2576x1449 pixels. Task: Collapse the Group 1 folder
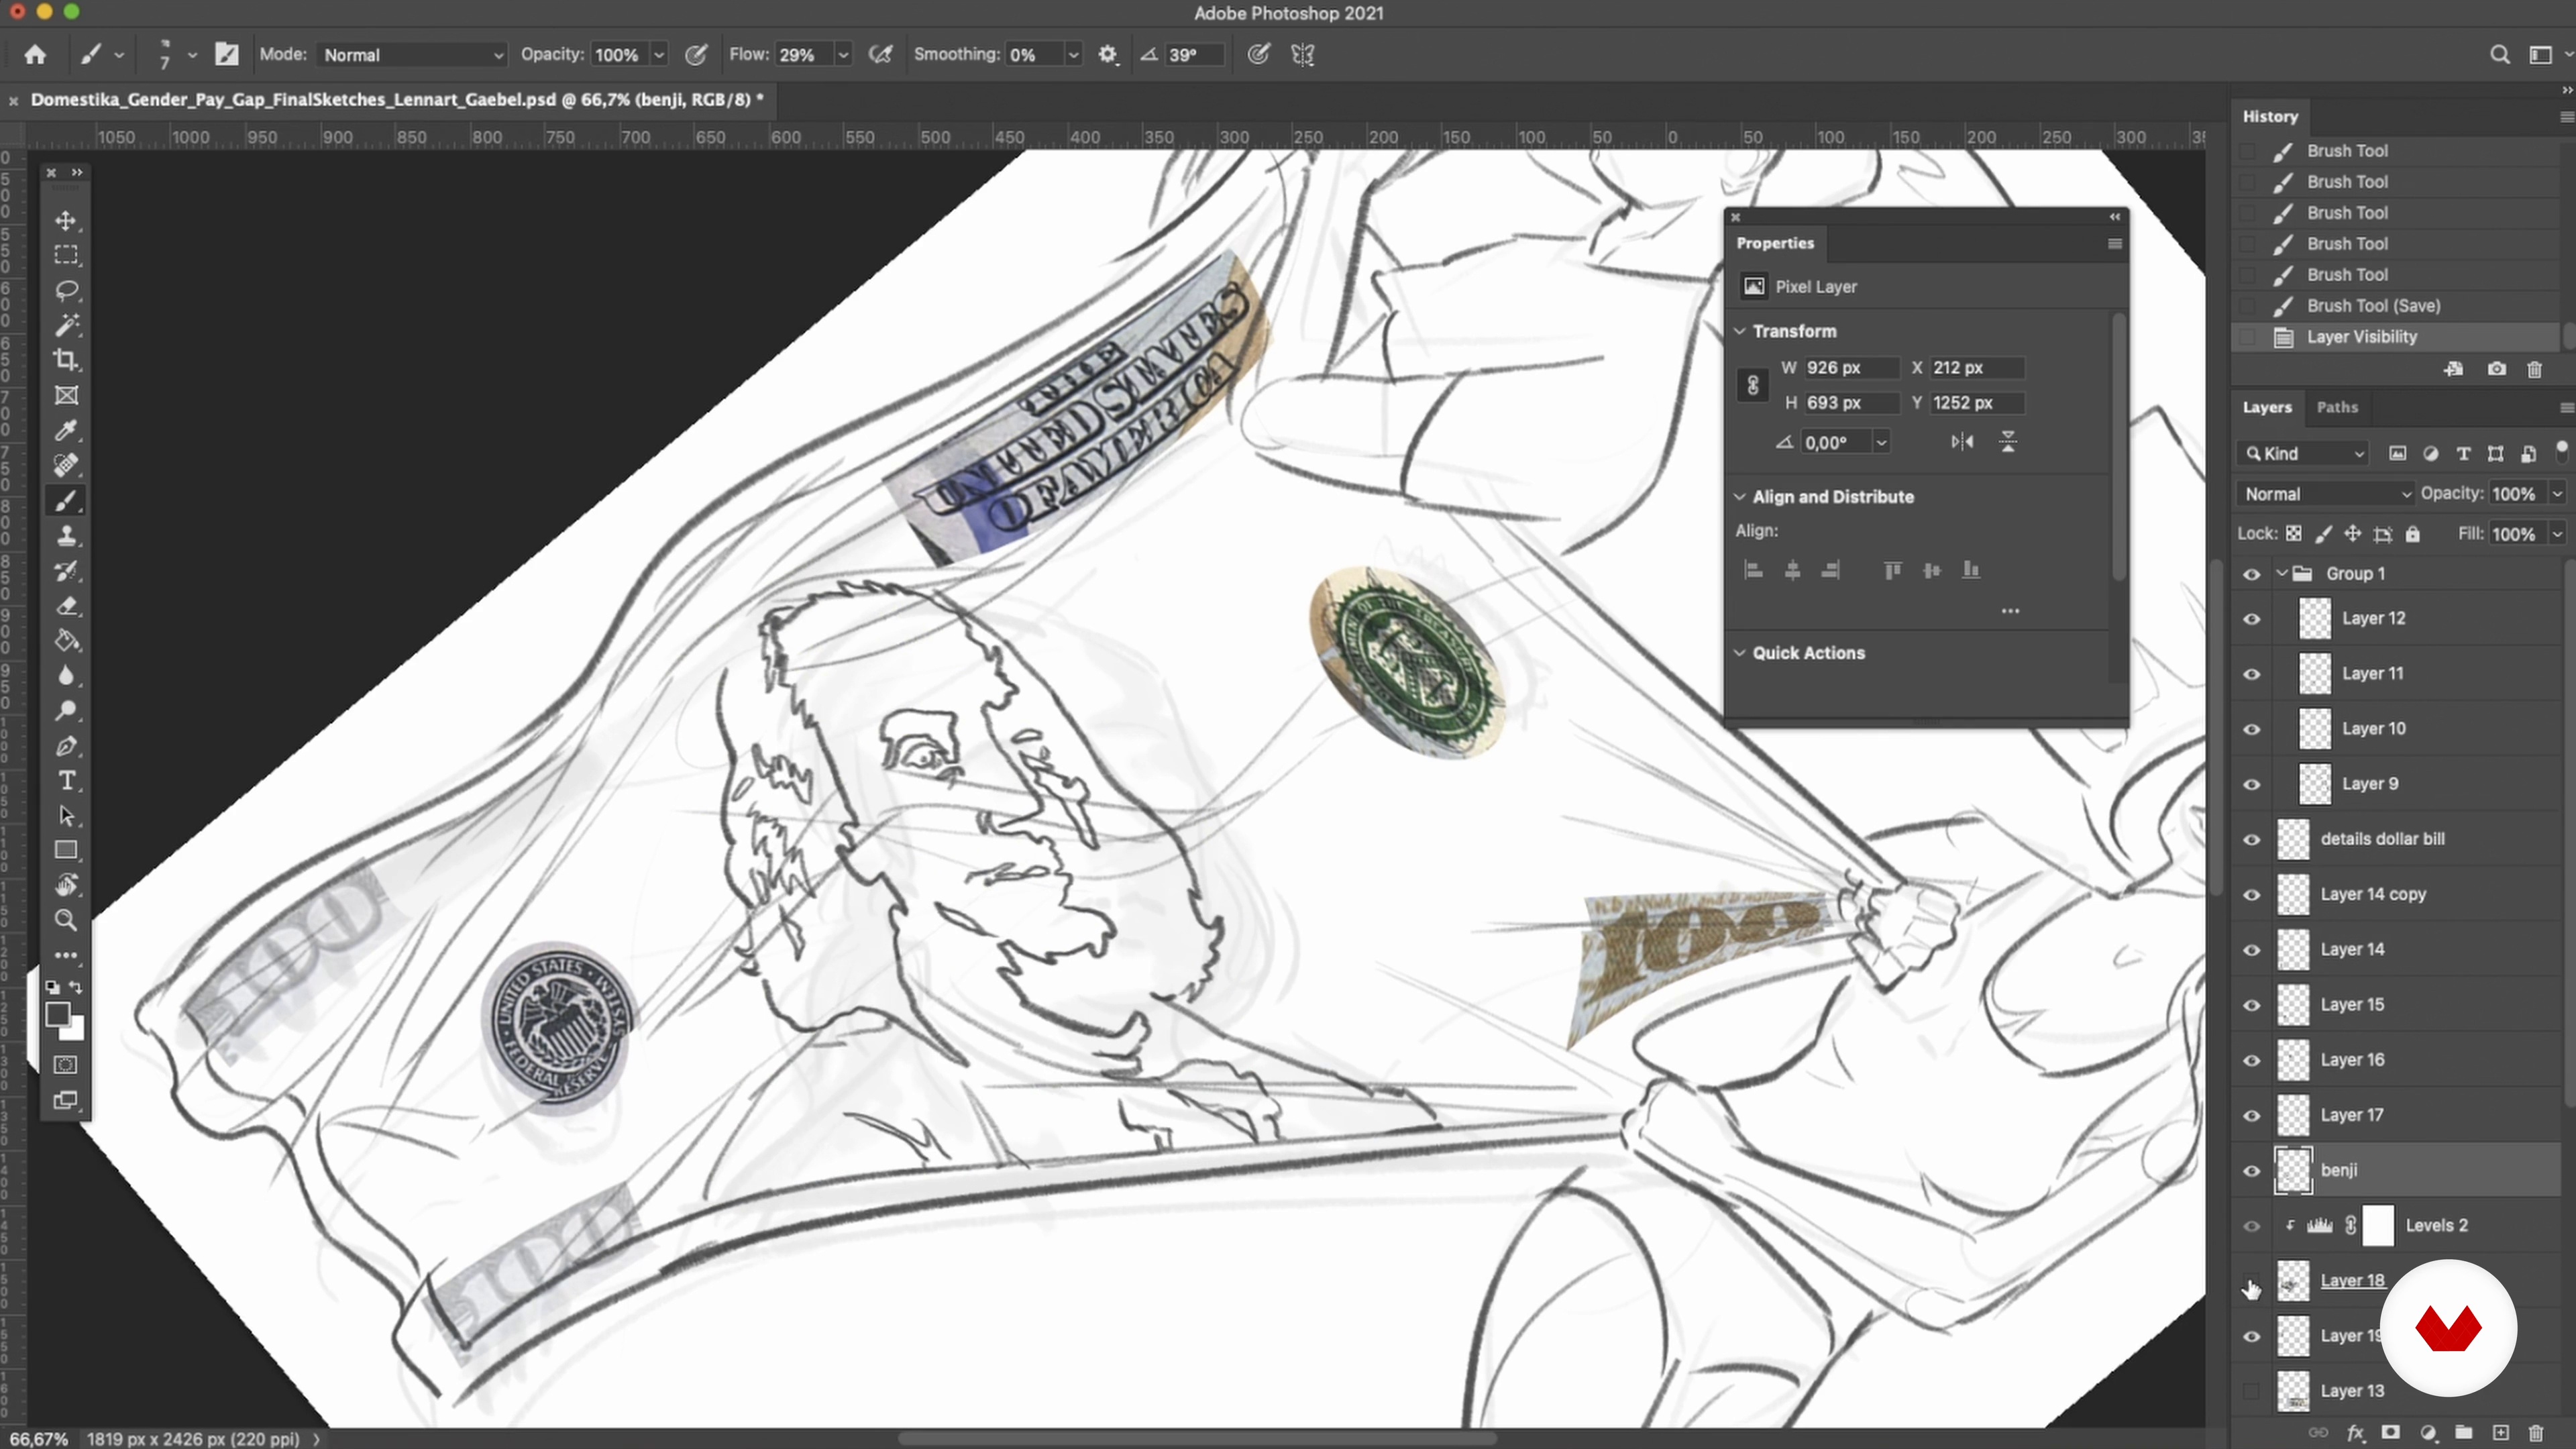click(x=2282, y=573)
